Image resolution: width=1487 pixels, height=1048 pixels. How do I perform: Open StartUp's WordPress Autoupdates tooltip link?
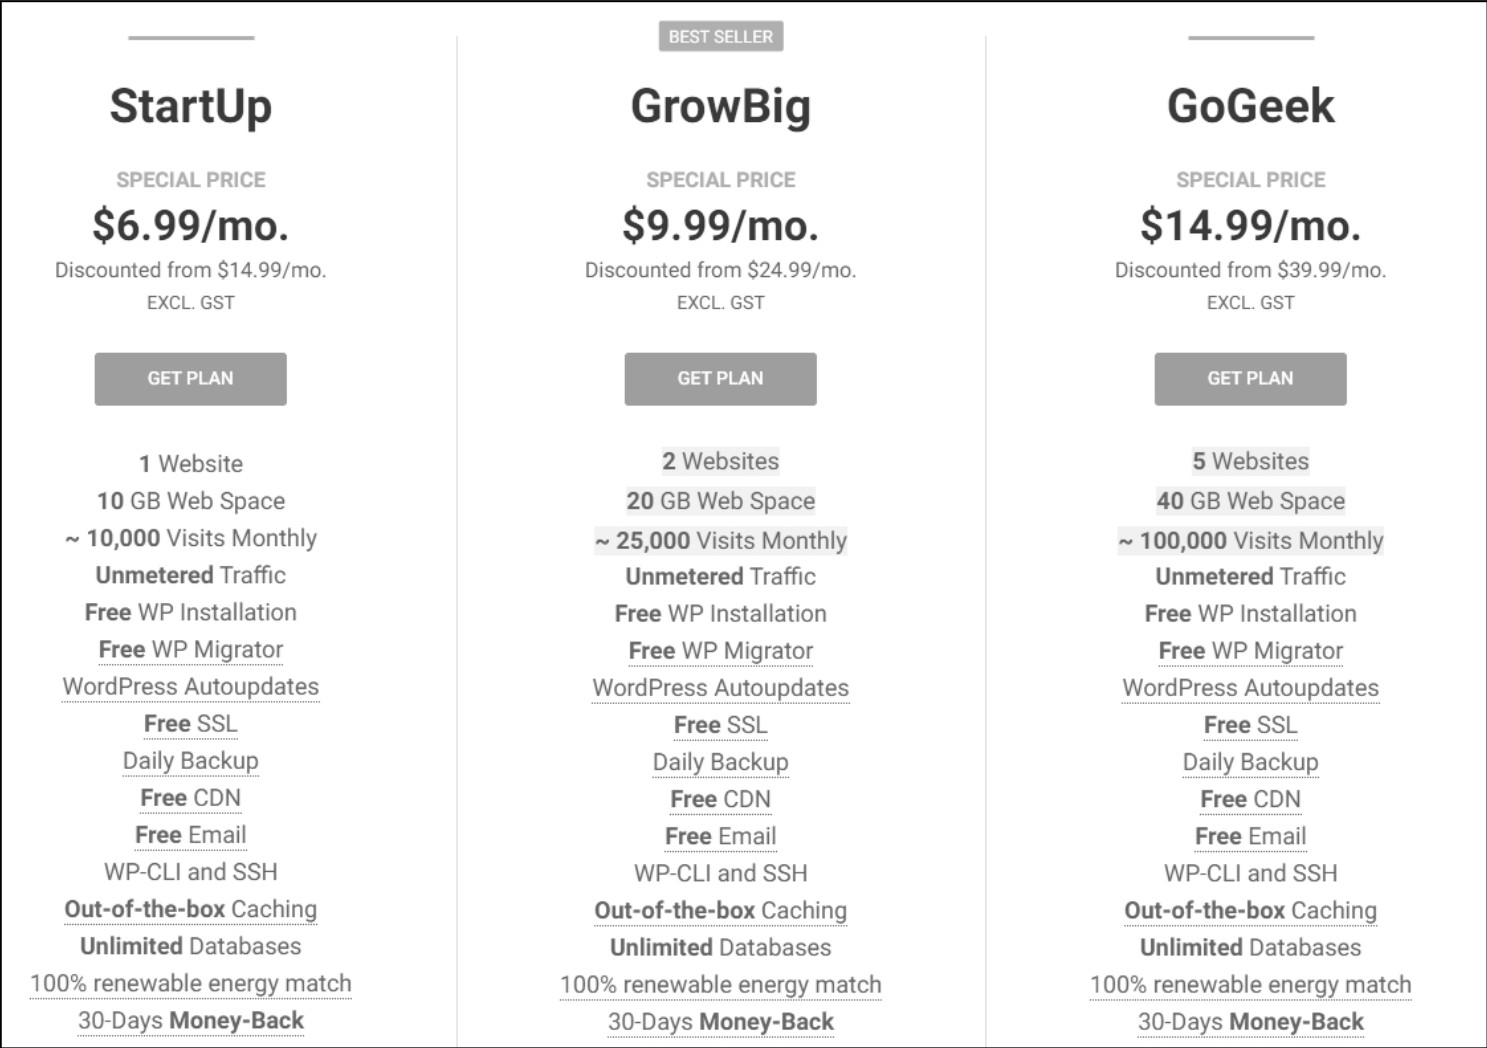point(190,687)
